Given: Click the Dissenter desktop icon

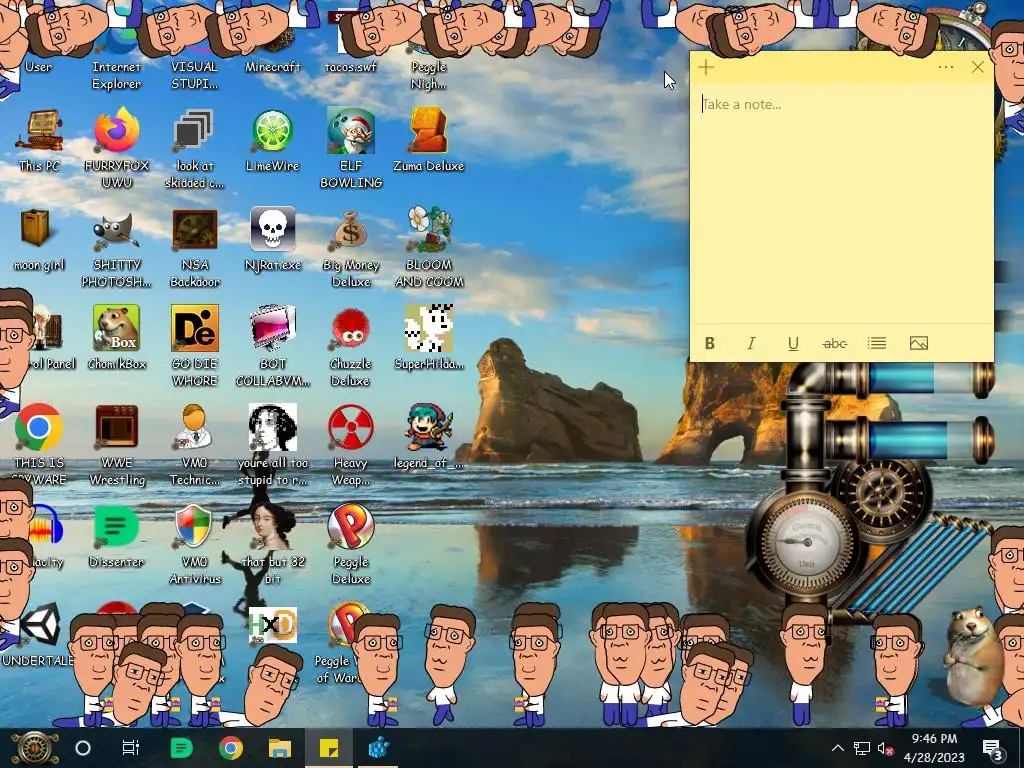Looking at the screenshot, I should coord(116,536).
